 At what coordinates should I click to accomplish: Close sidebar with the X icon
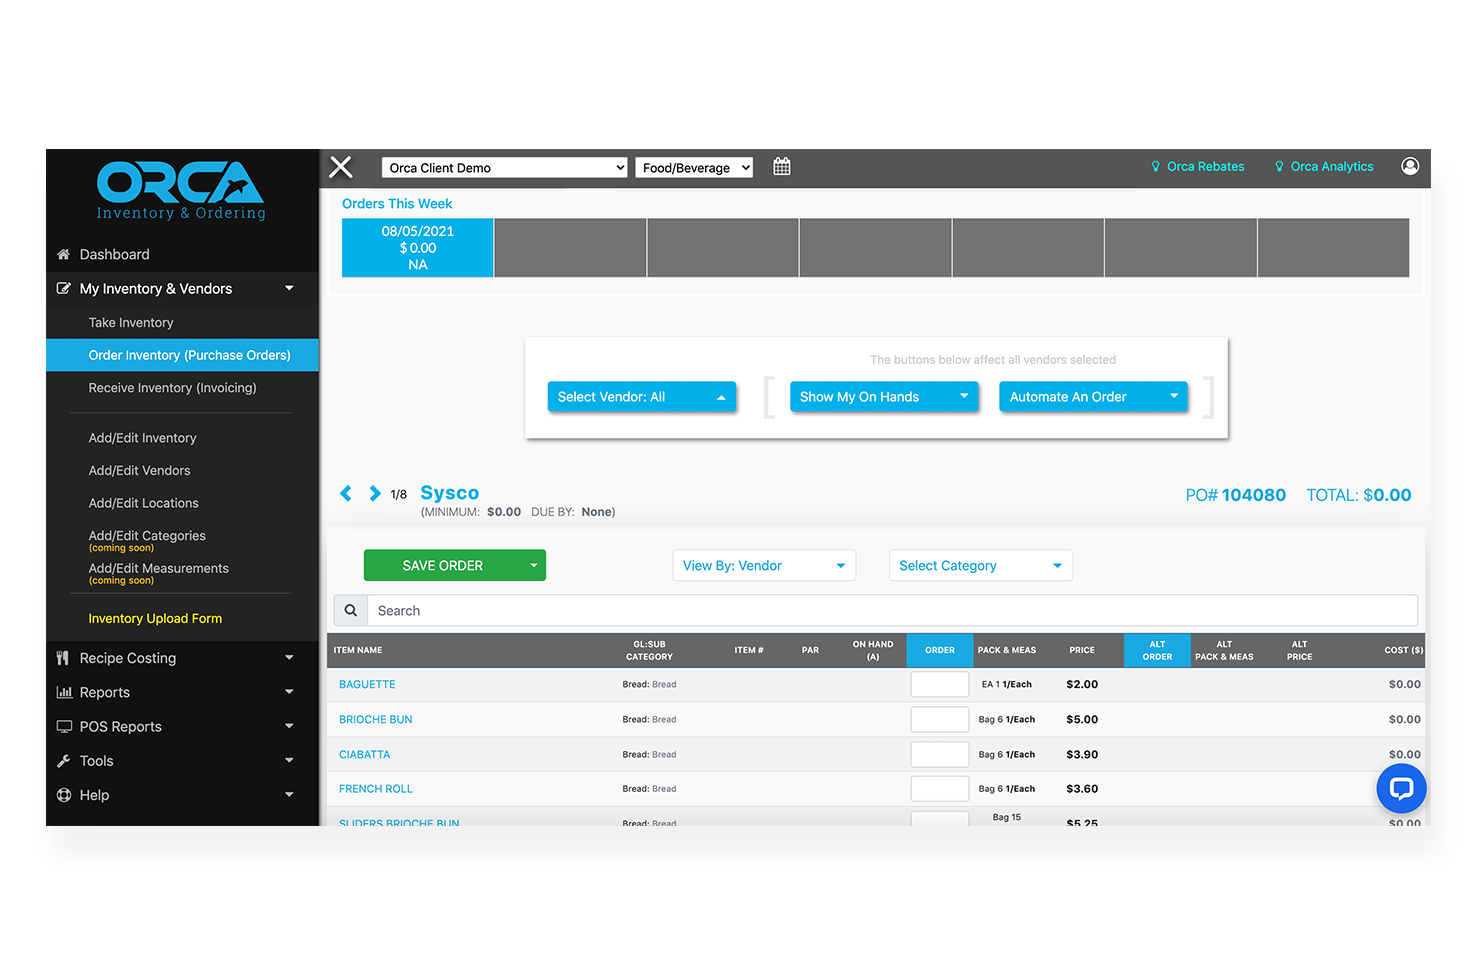(341, 167)
